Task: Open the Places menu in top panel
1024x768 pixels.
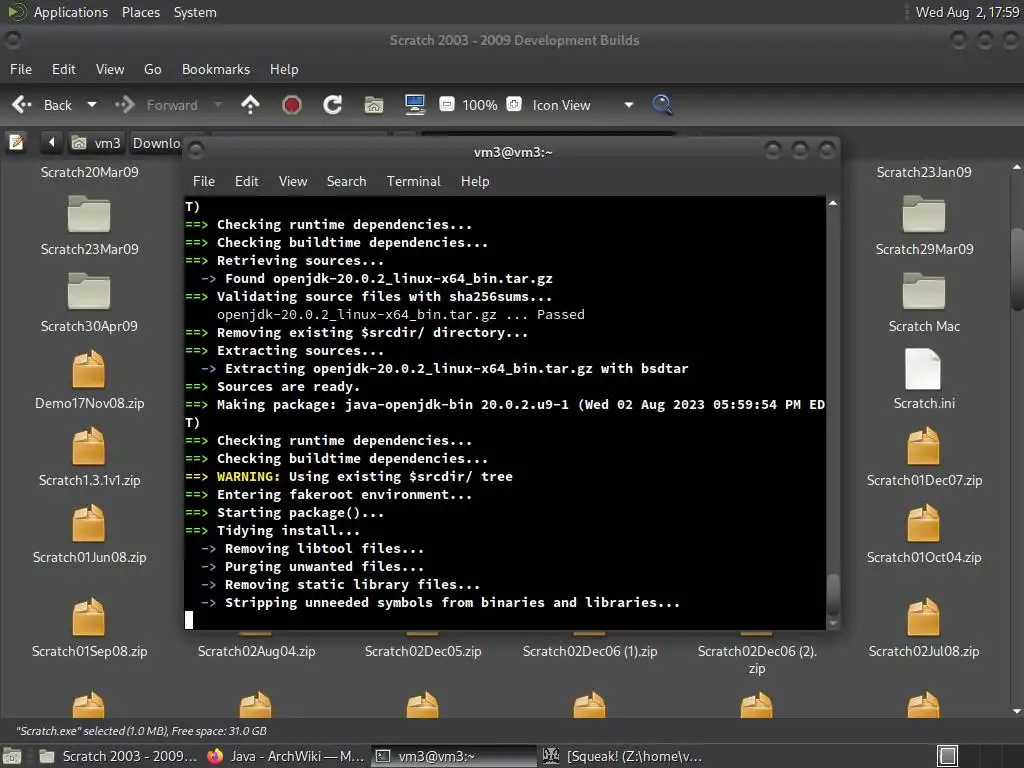Action: pos(141,12)
